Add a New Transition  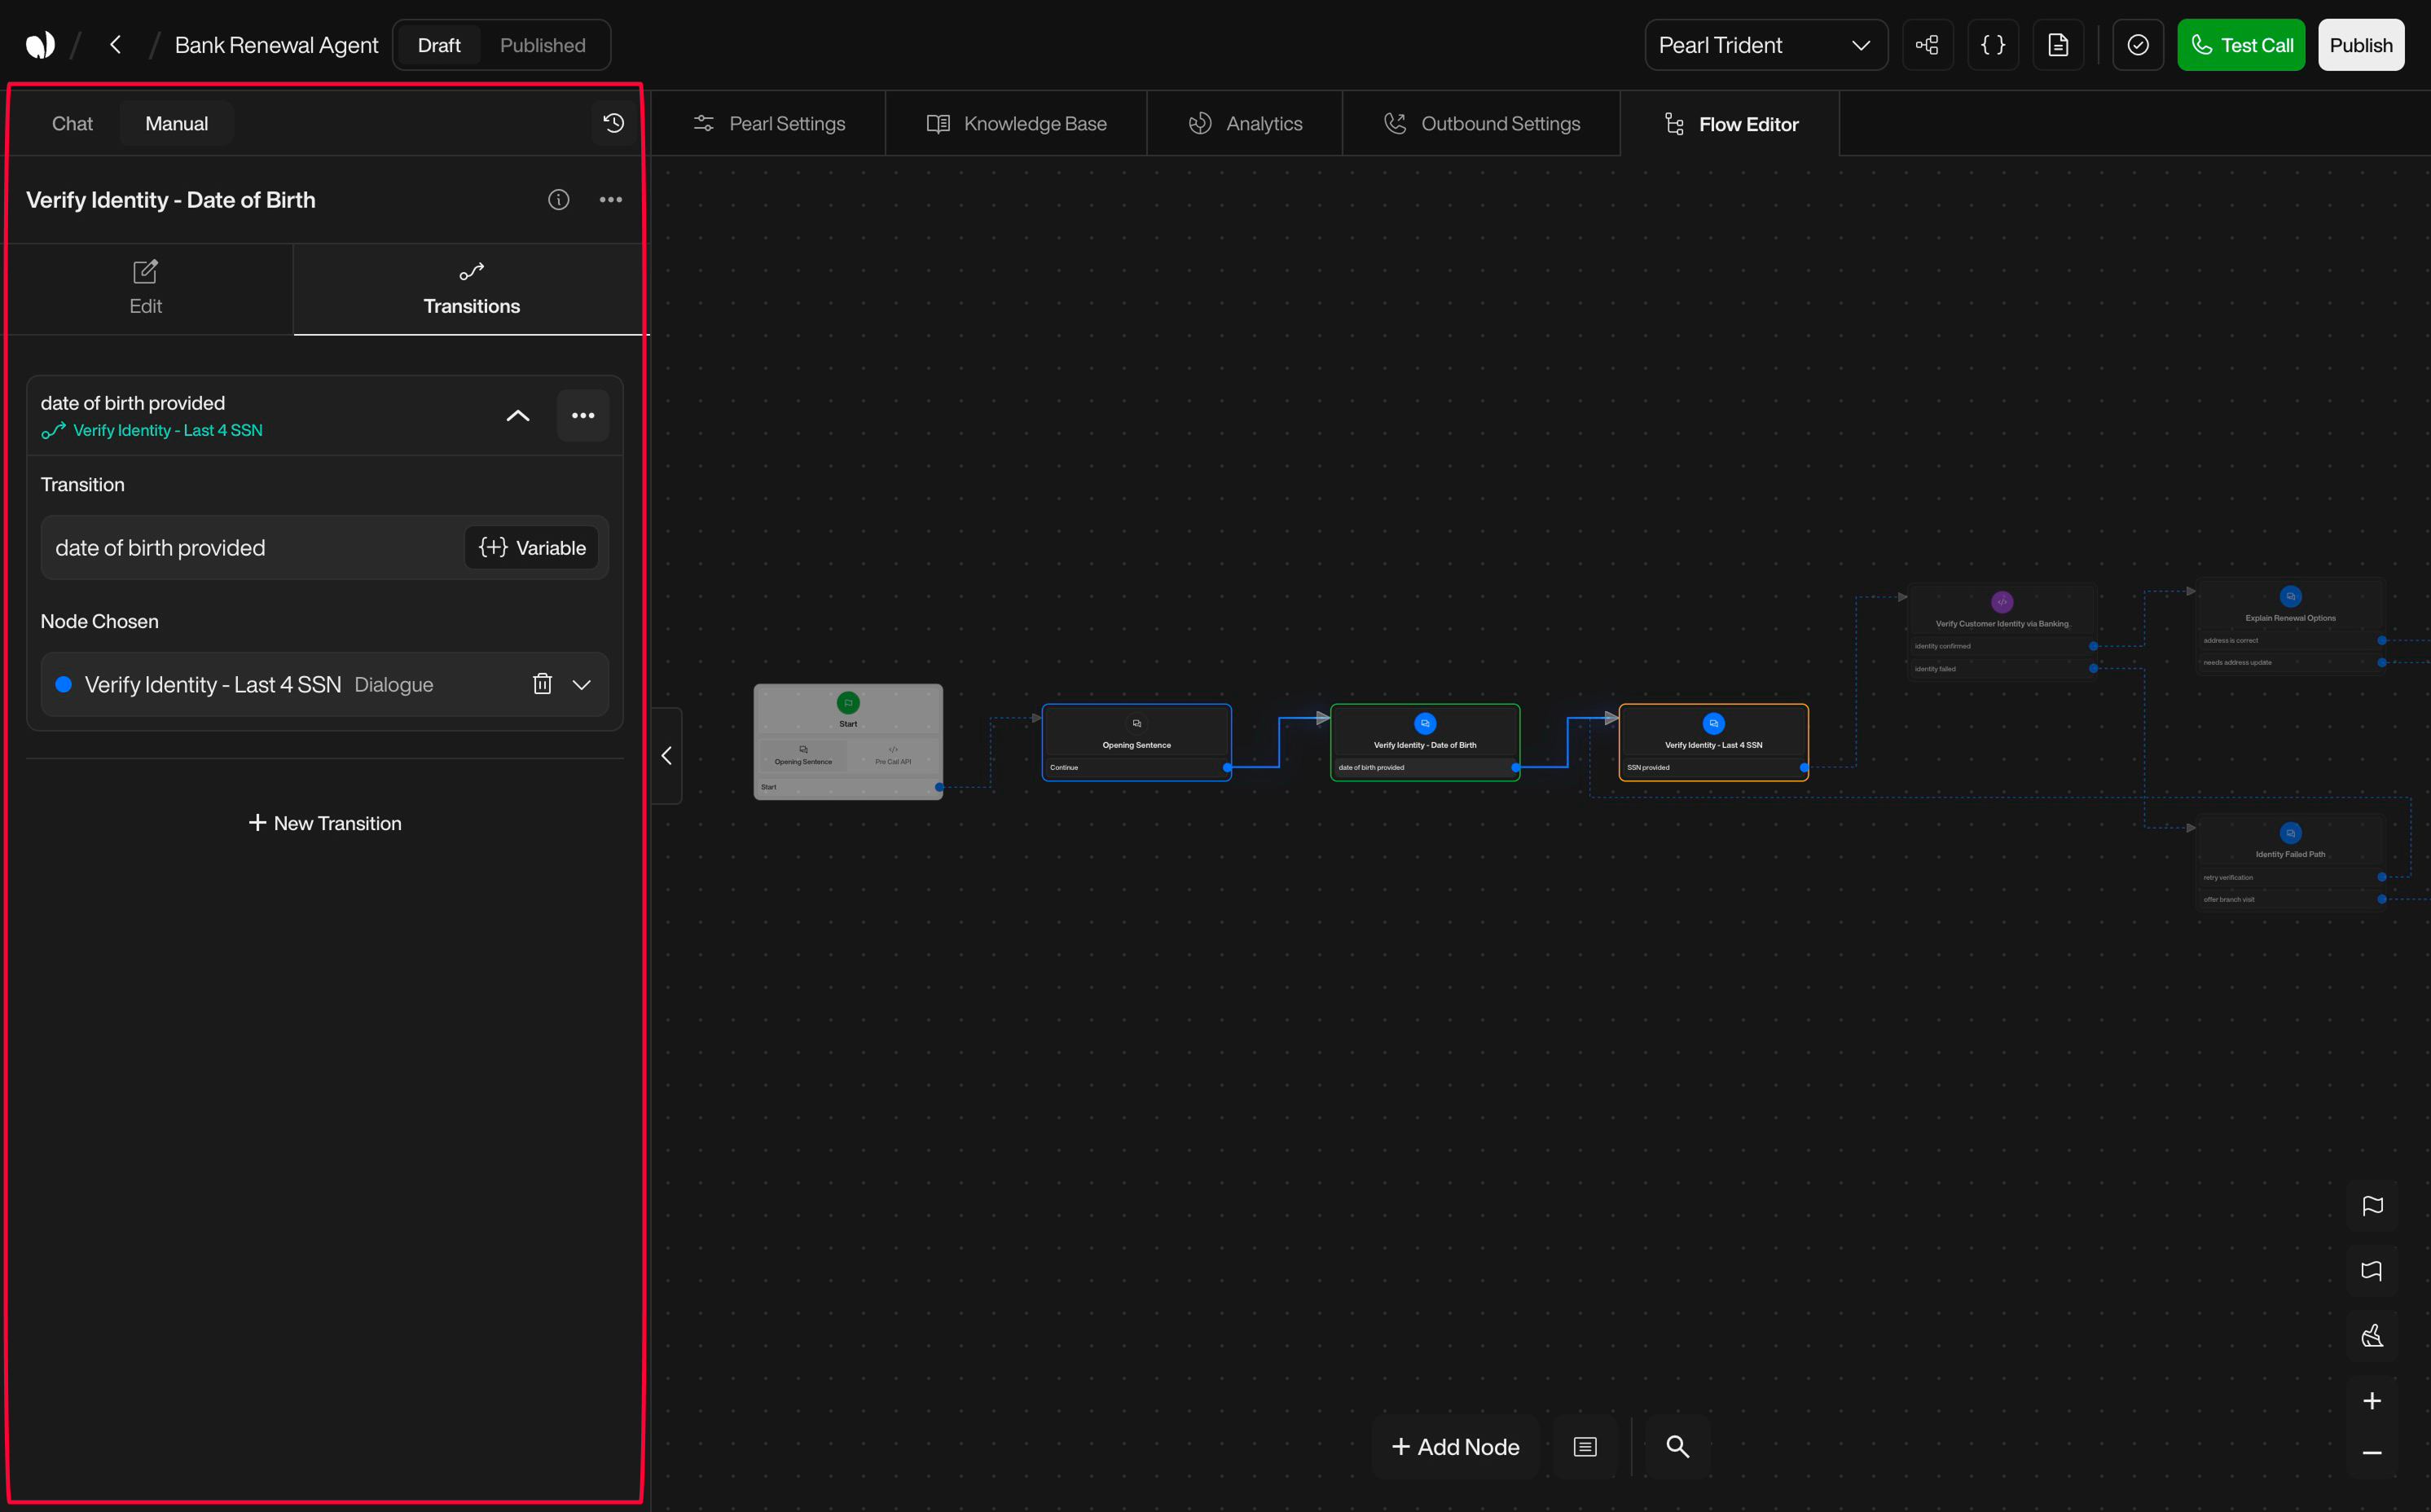(325, 822)
